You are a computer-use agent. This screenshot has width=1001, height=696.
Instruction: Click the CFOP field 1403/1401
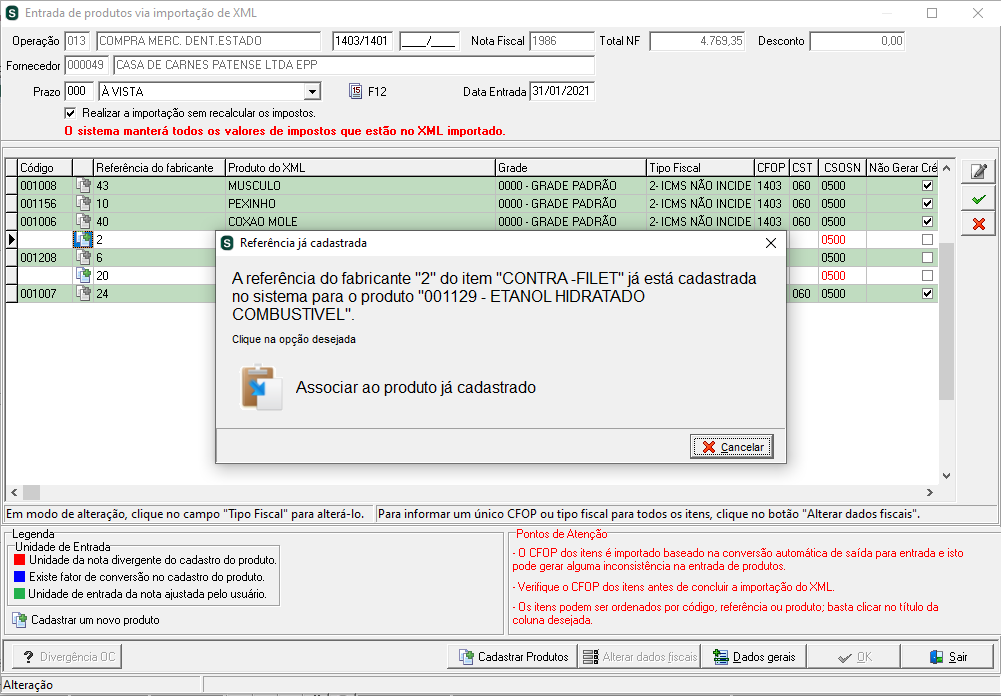(362, 41)
